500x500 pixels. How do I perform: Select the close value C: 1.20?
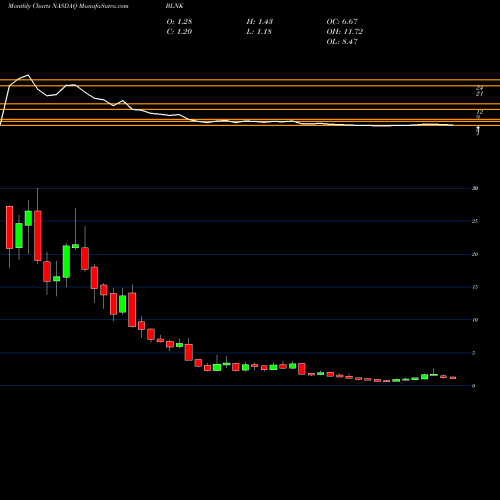179,31
